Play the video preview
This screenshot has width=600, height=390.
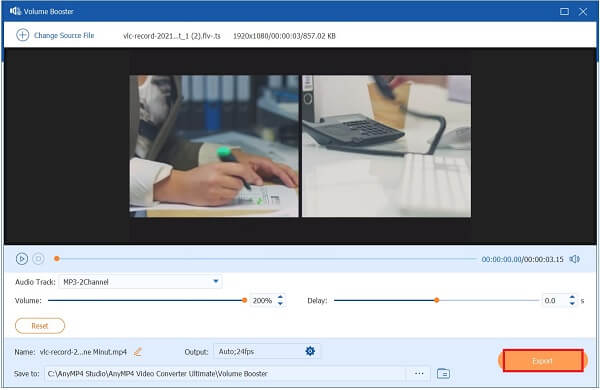tap(22, 259)
